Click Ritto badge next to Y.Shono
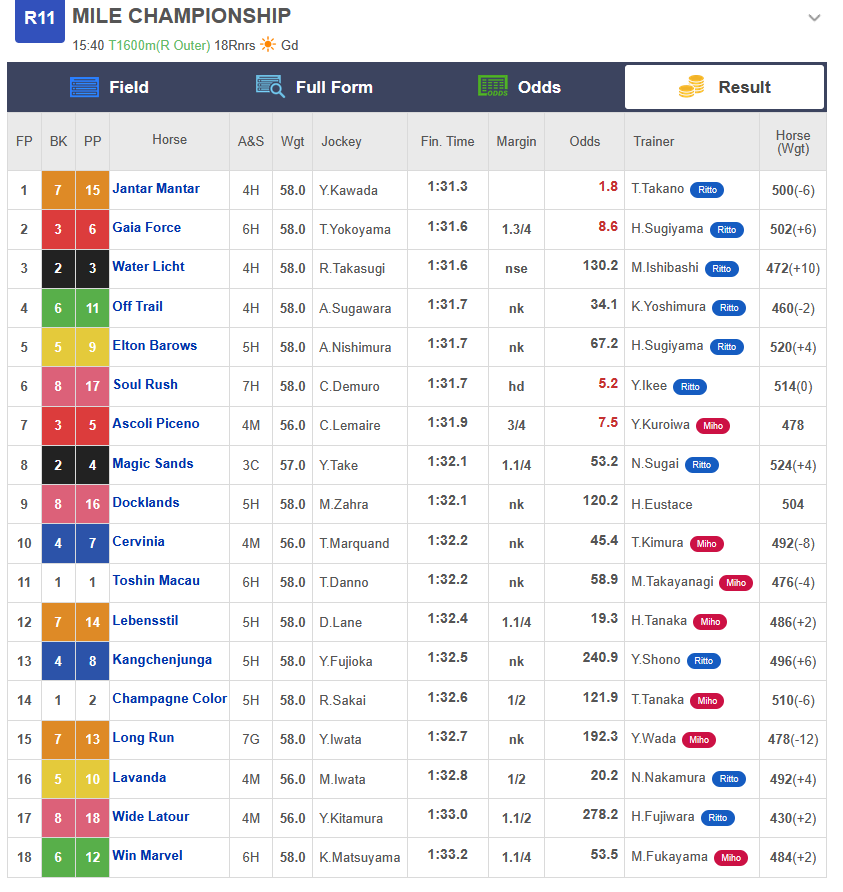The image size is (843, 892). 704,661
